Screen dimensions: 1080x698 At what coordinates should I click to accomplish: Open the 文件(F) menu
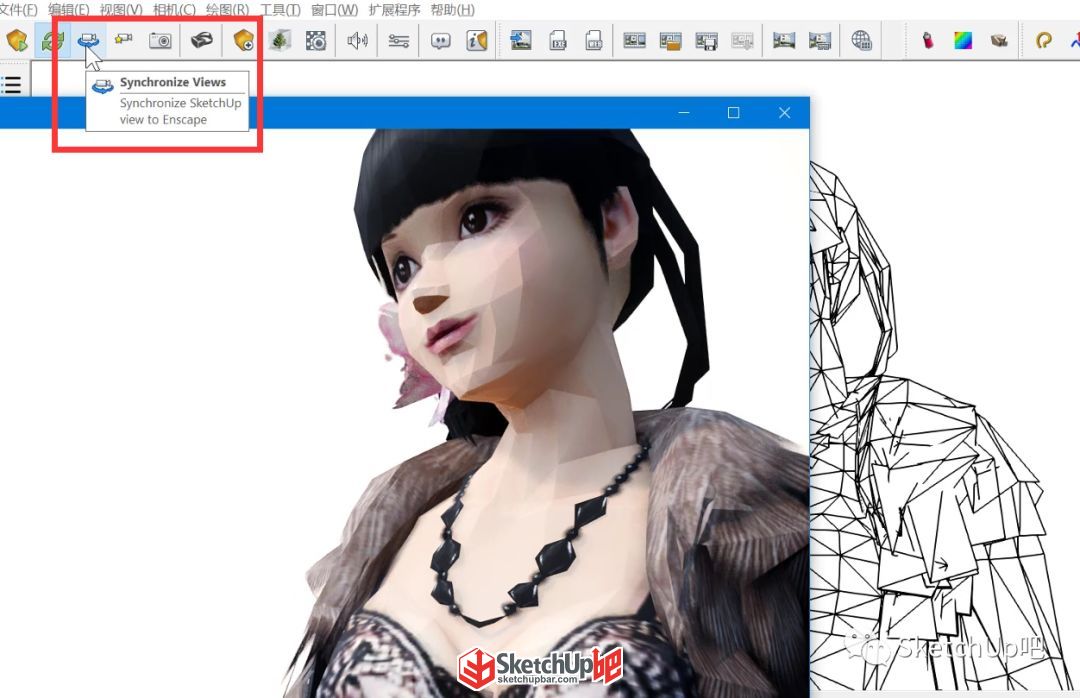[x=18, y=10]
